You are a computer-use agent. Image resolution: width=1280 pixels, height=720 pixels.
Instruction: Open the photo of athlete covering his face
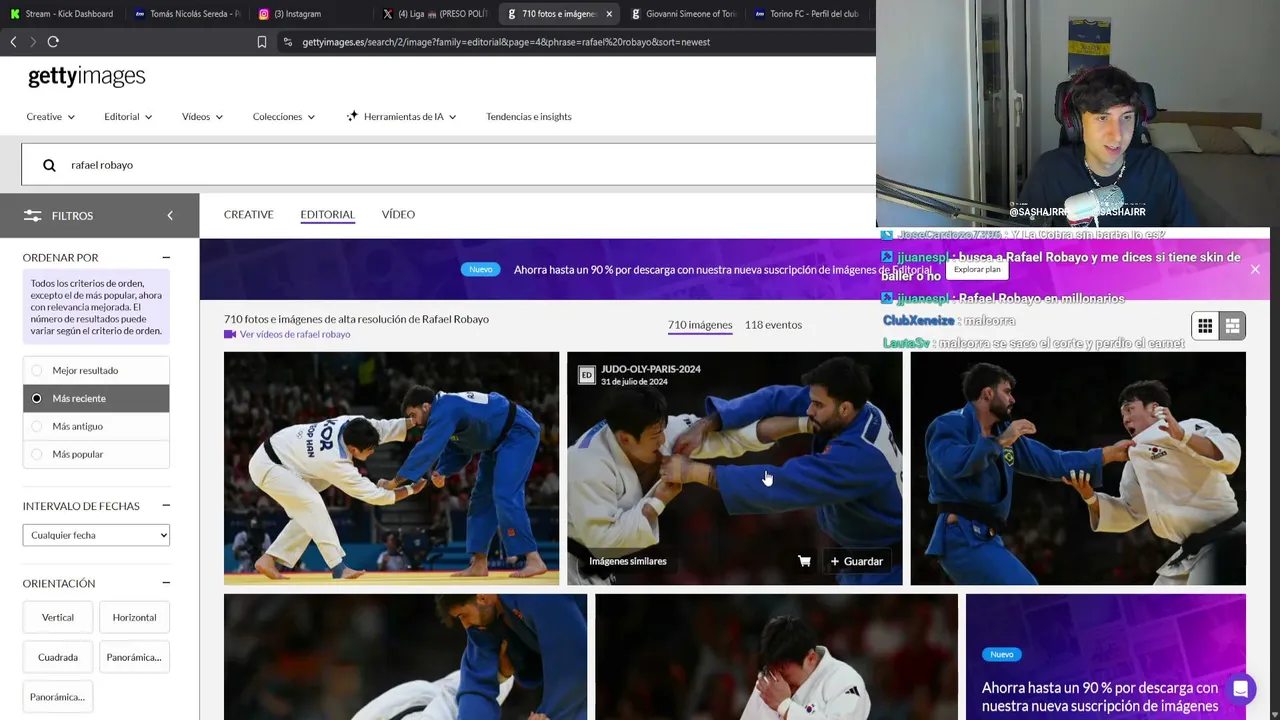(x=776, y=657)
